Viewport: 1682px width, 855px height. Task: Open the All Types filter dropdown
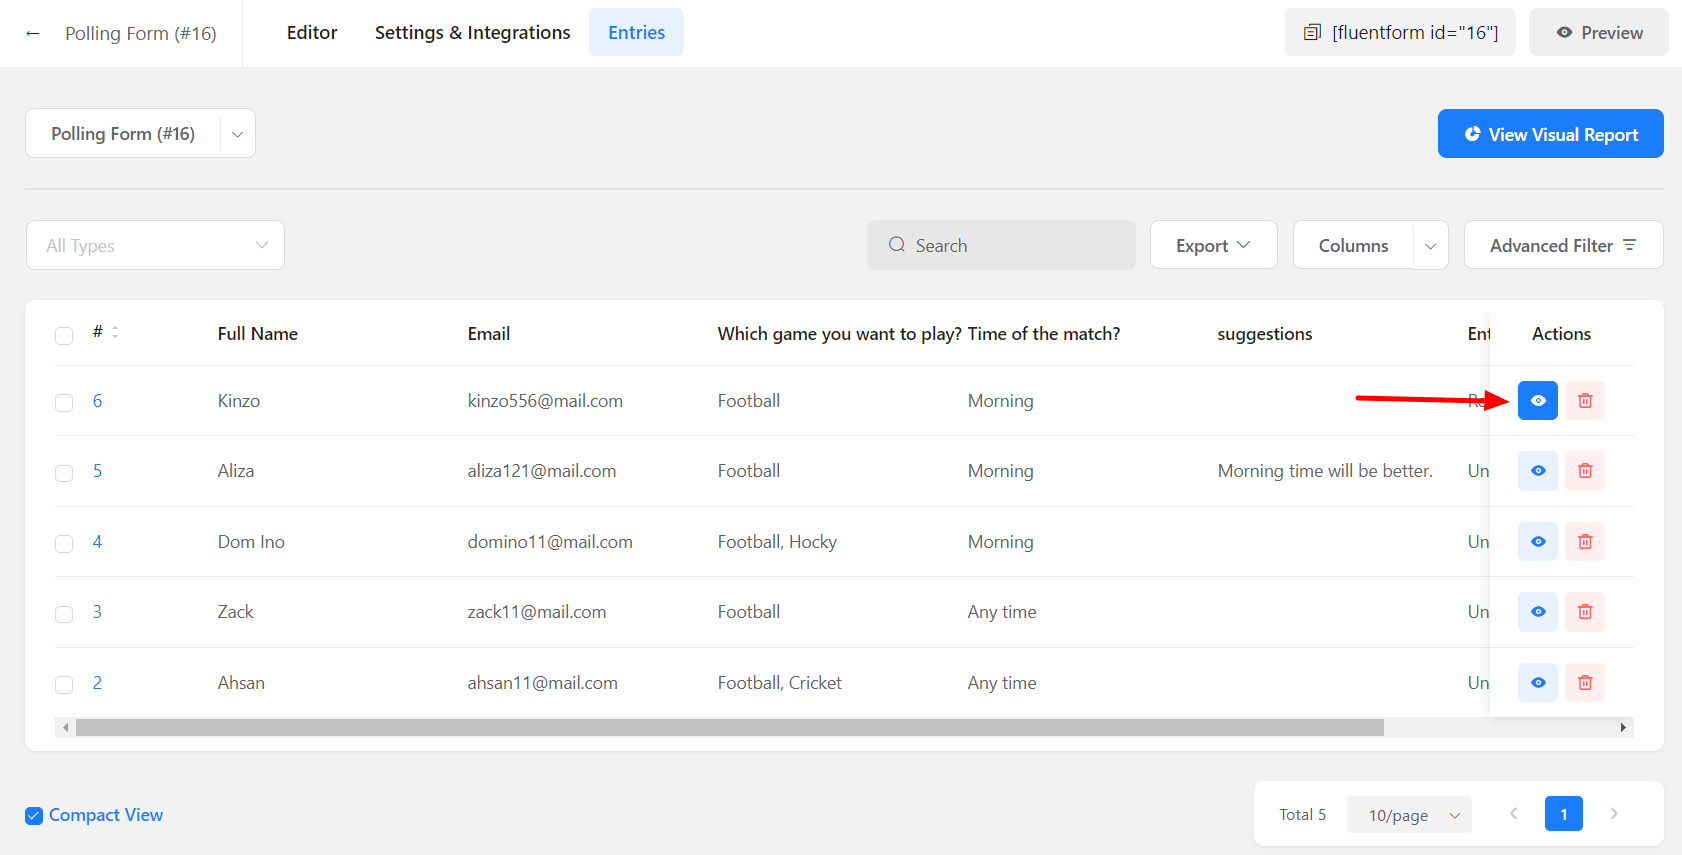[155, 245]
